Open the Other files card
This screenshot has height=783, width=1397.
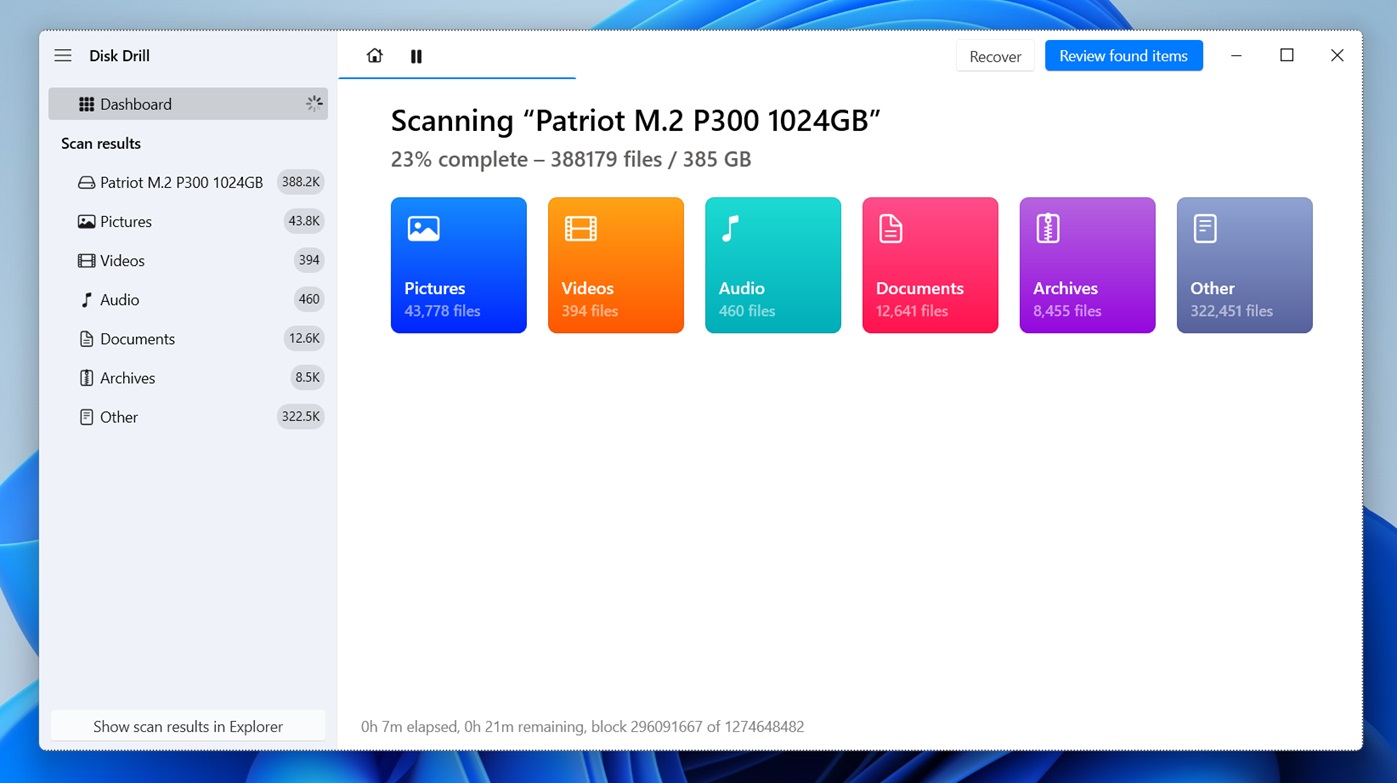pos(1244,265)
